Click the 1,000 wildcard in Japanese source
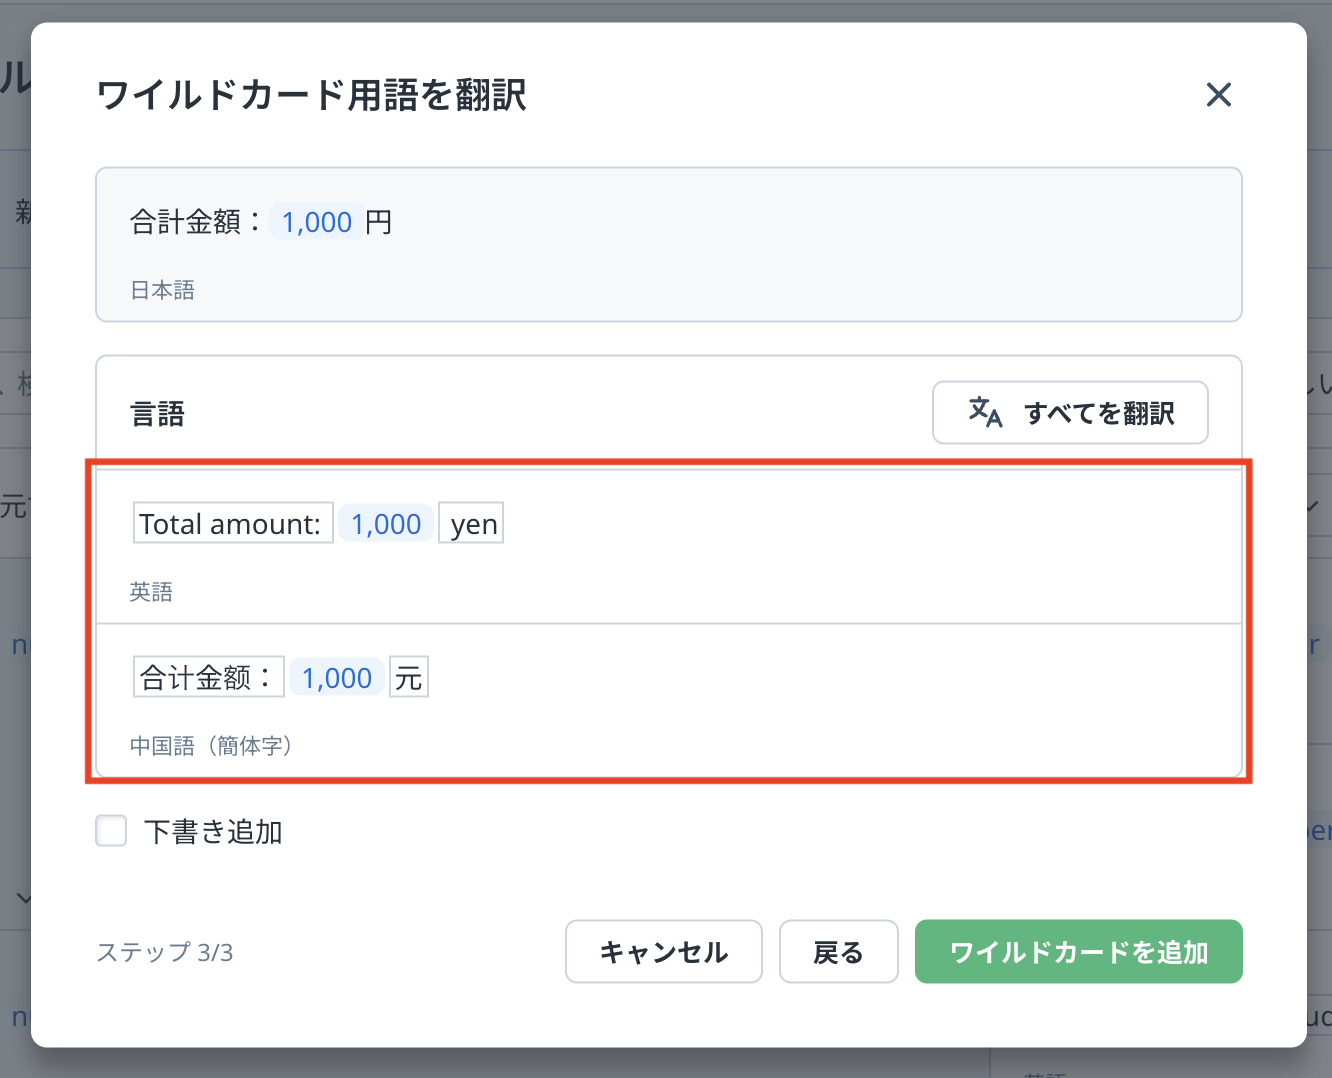1332x1078 pixels. [x=317, y=222]
